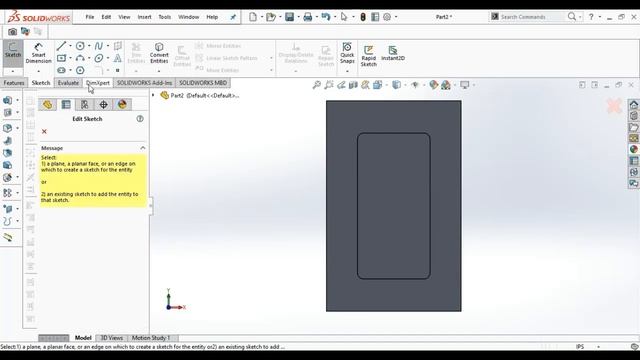Select the Polygon sketch tool
The height and width of the screenshot is (360, 640).
coord(80,70)
